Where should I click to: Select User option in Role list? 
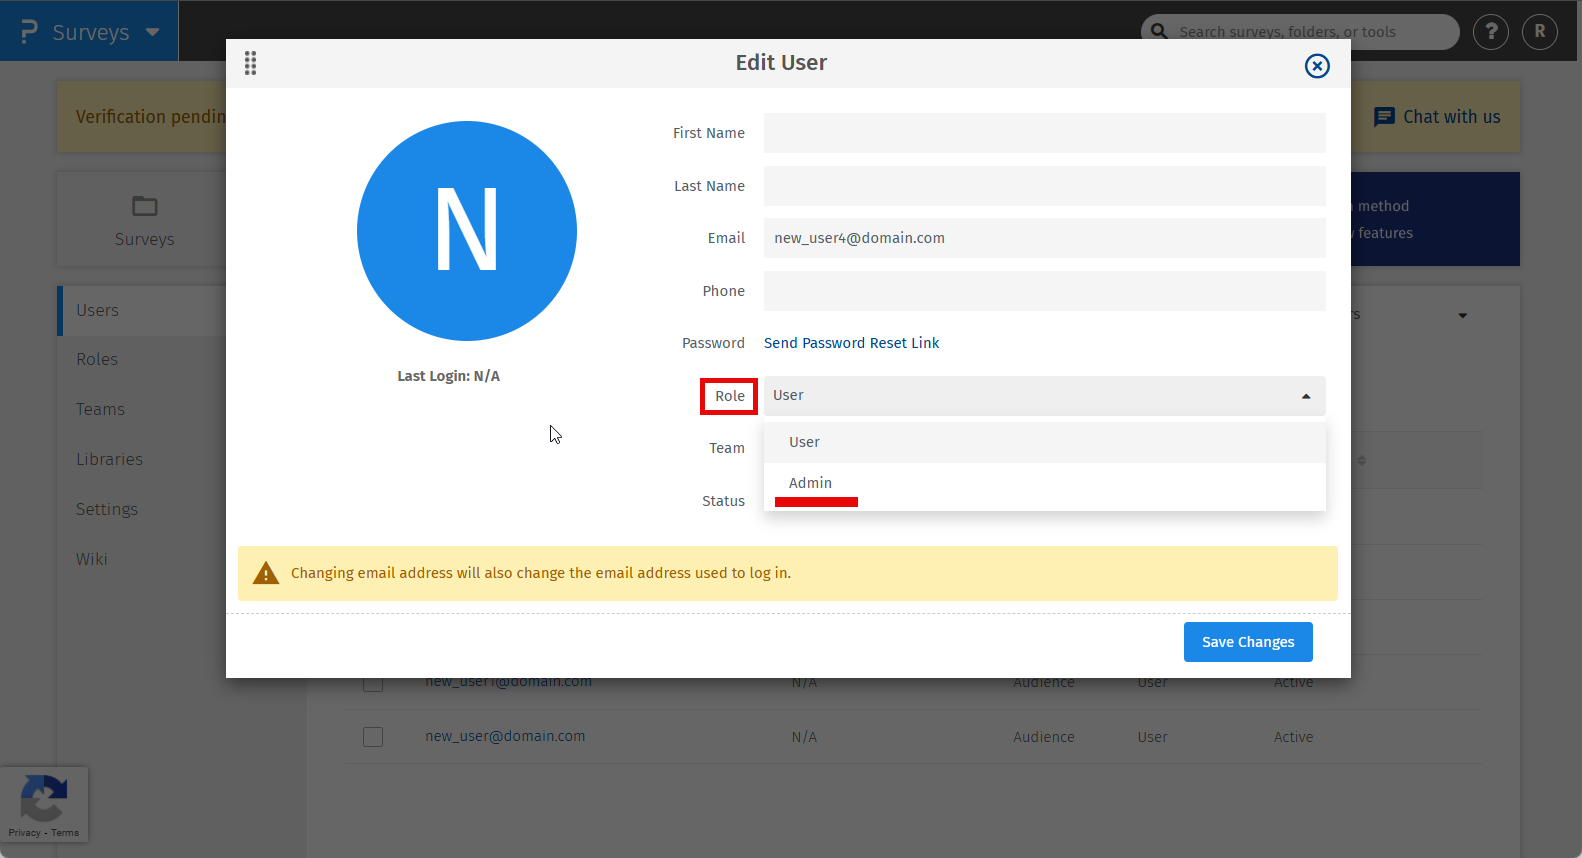804,442
